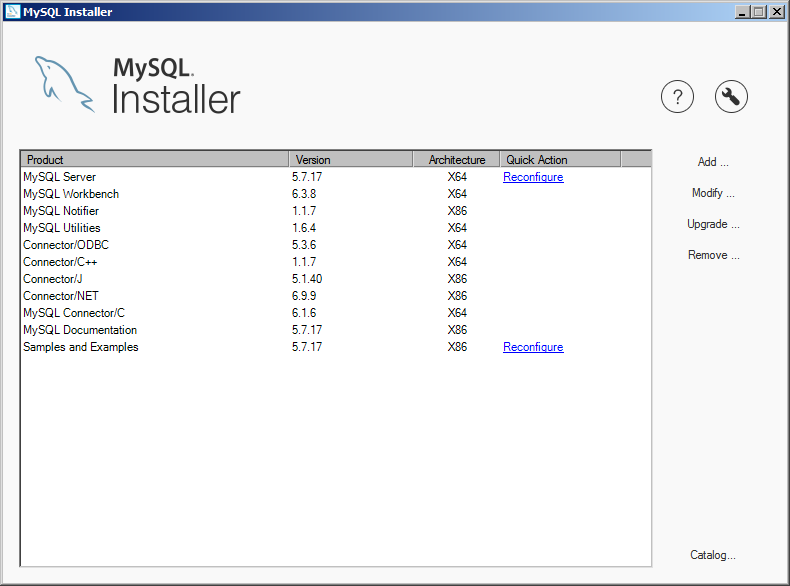Select the Samples and Examples row

[336, 347]
